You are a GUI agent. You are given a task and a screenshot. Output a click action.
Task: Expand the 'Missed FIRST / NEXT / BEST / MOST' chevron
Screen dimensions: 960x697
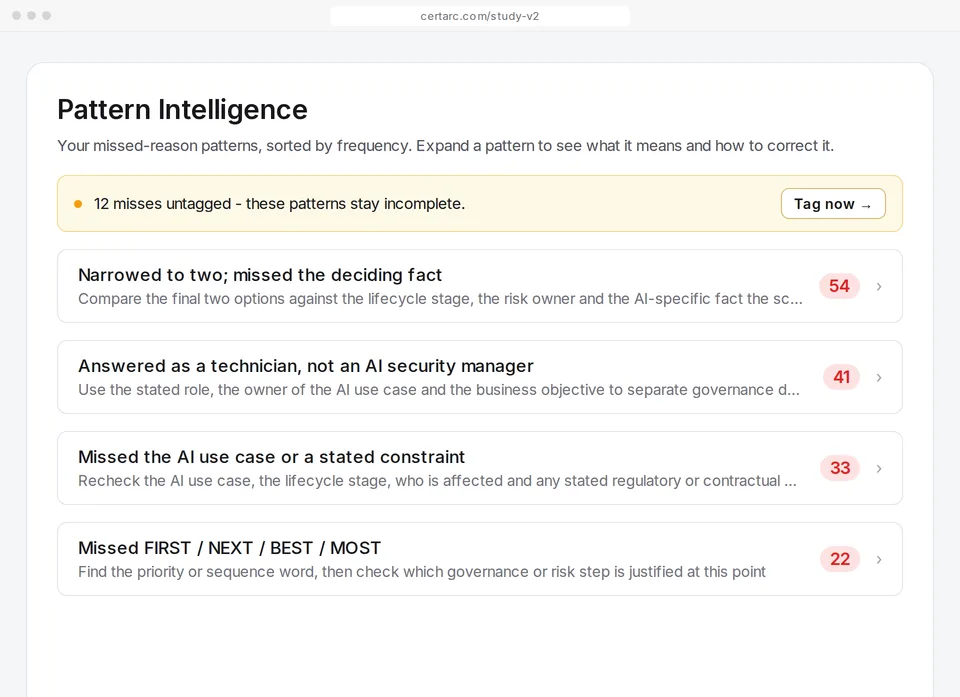879,559
